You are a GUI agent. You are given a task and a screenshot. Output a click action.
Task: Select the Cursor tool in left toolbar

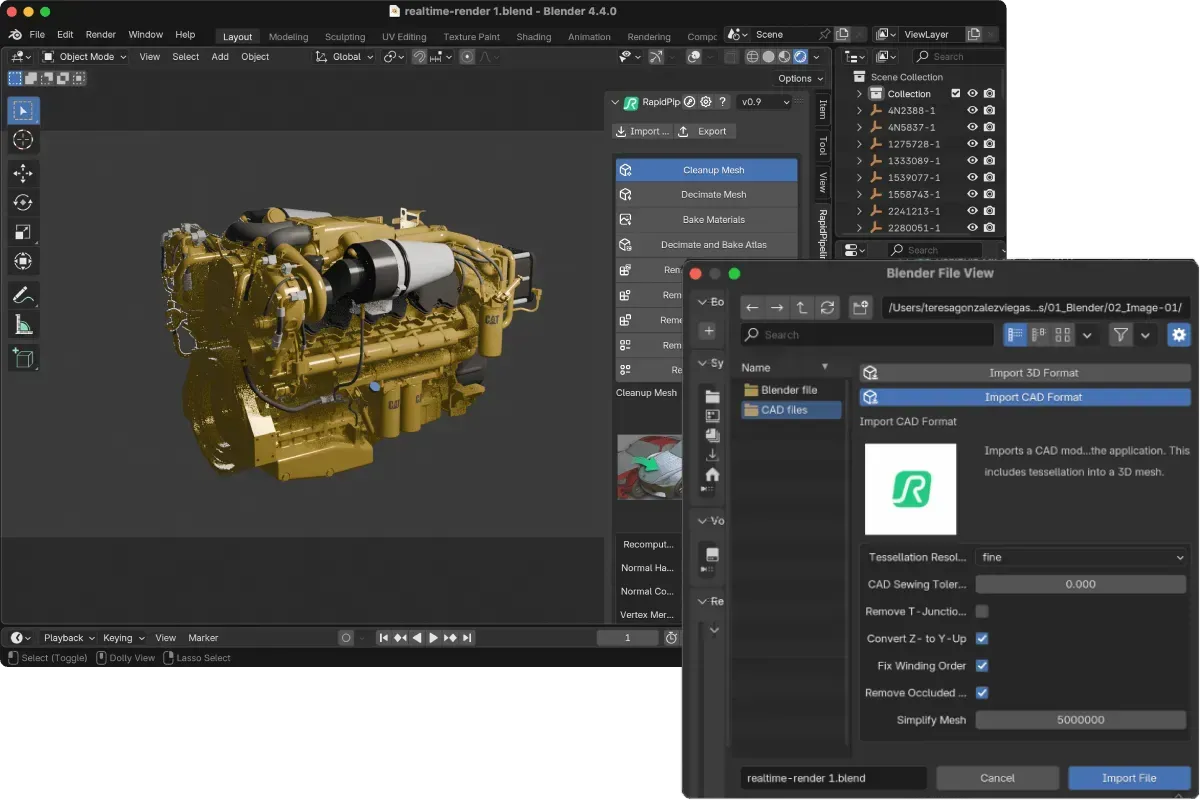[22, 140]
